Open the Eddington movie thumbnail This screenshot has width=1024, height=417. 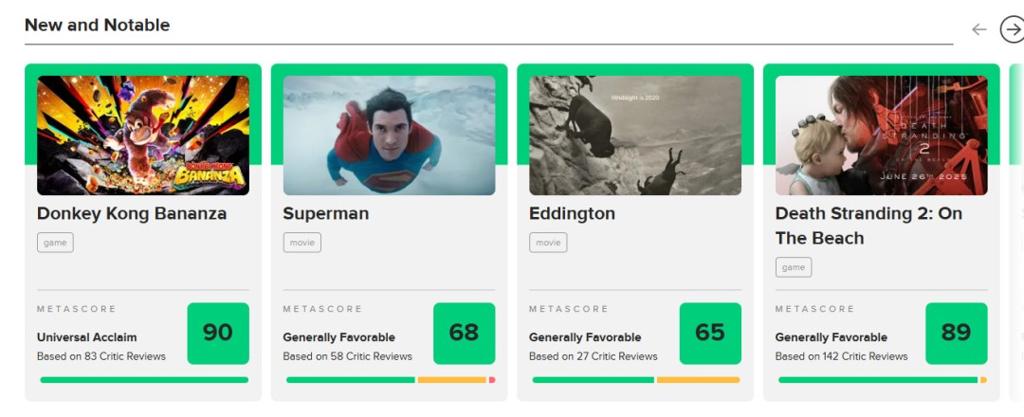[635, 136]
